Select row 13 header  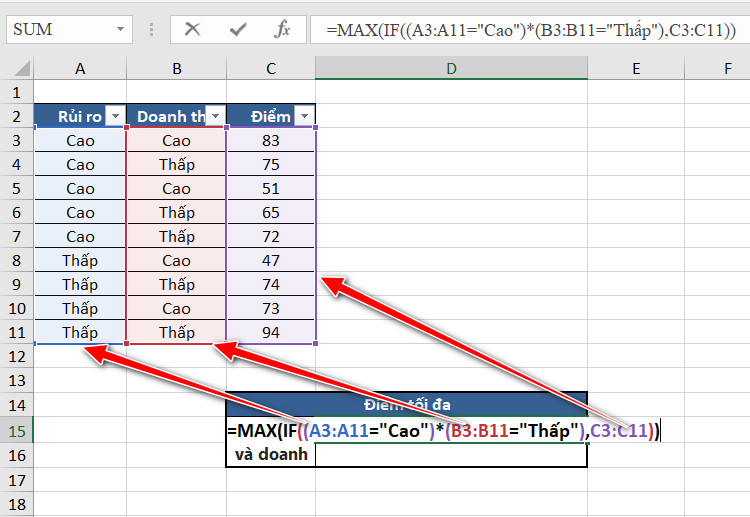pyautogui.click(x=17, y=380)
